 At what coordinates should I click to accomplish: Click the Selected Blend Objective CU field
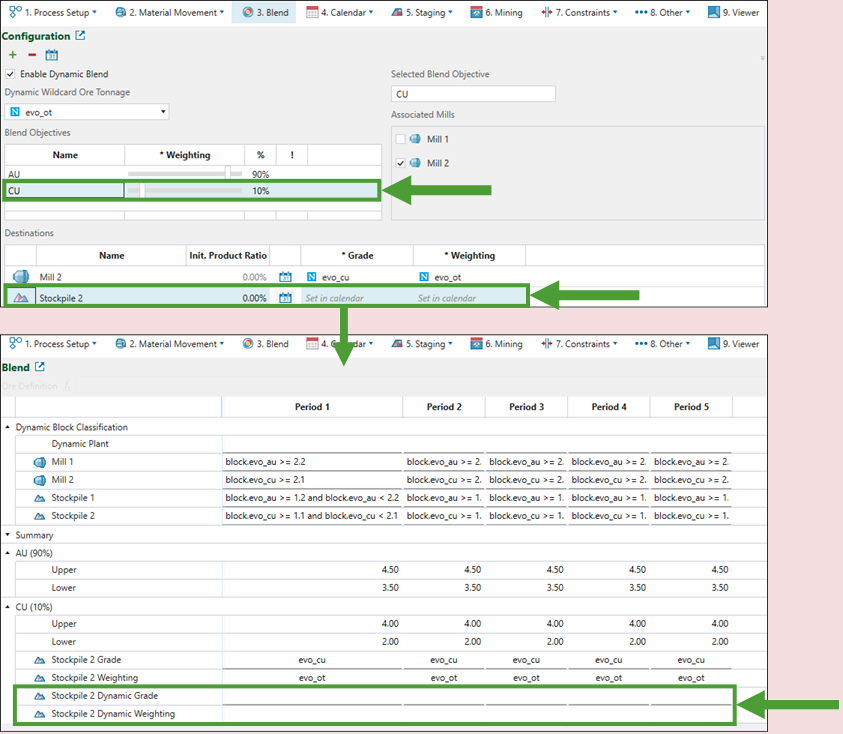click(473, 94)
